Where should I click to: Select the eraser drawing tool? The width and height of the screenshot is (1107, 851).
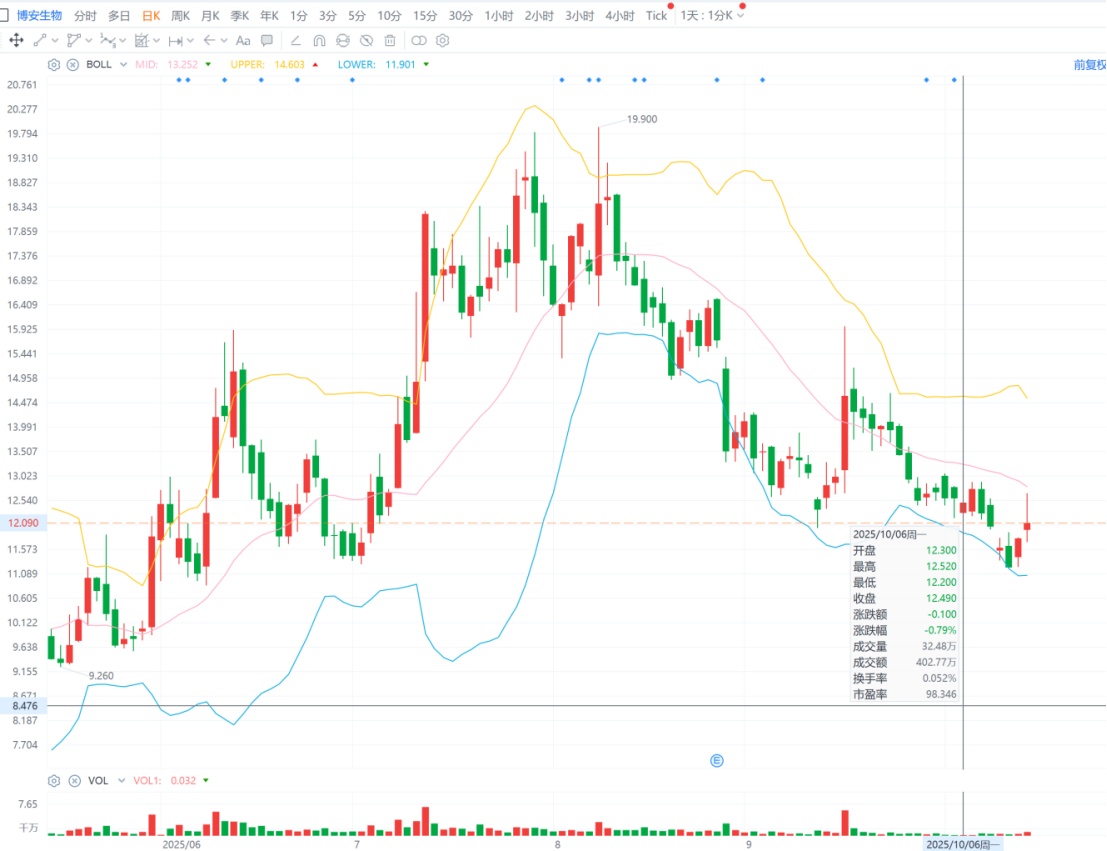(295, 40)
